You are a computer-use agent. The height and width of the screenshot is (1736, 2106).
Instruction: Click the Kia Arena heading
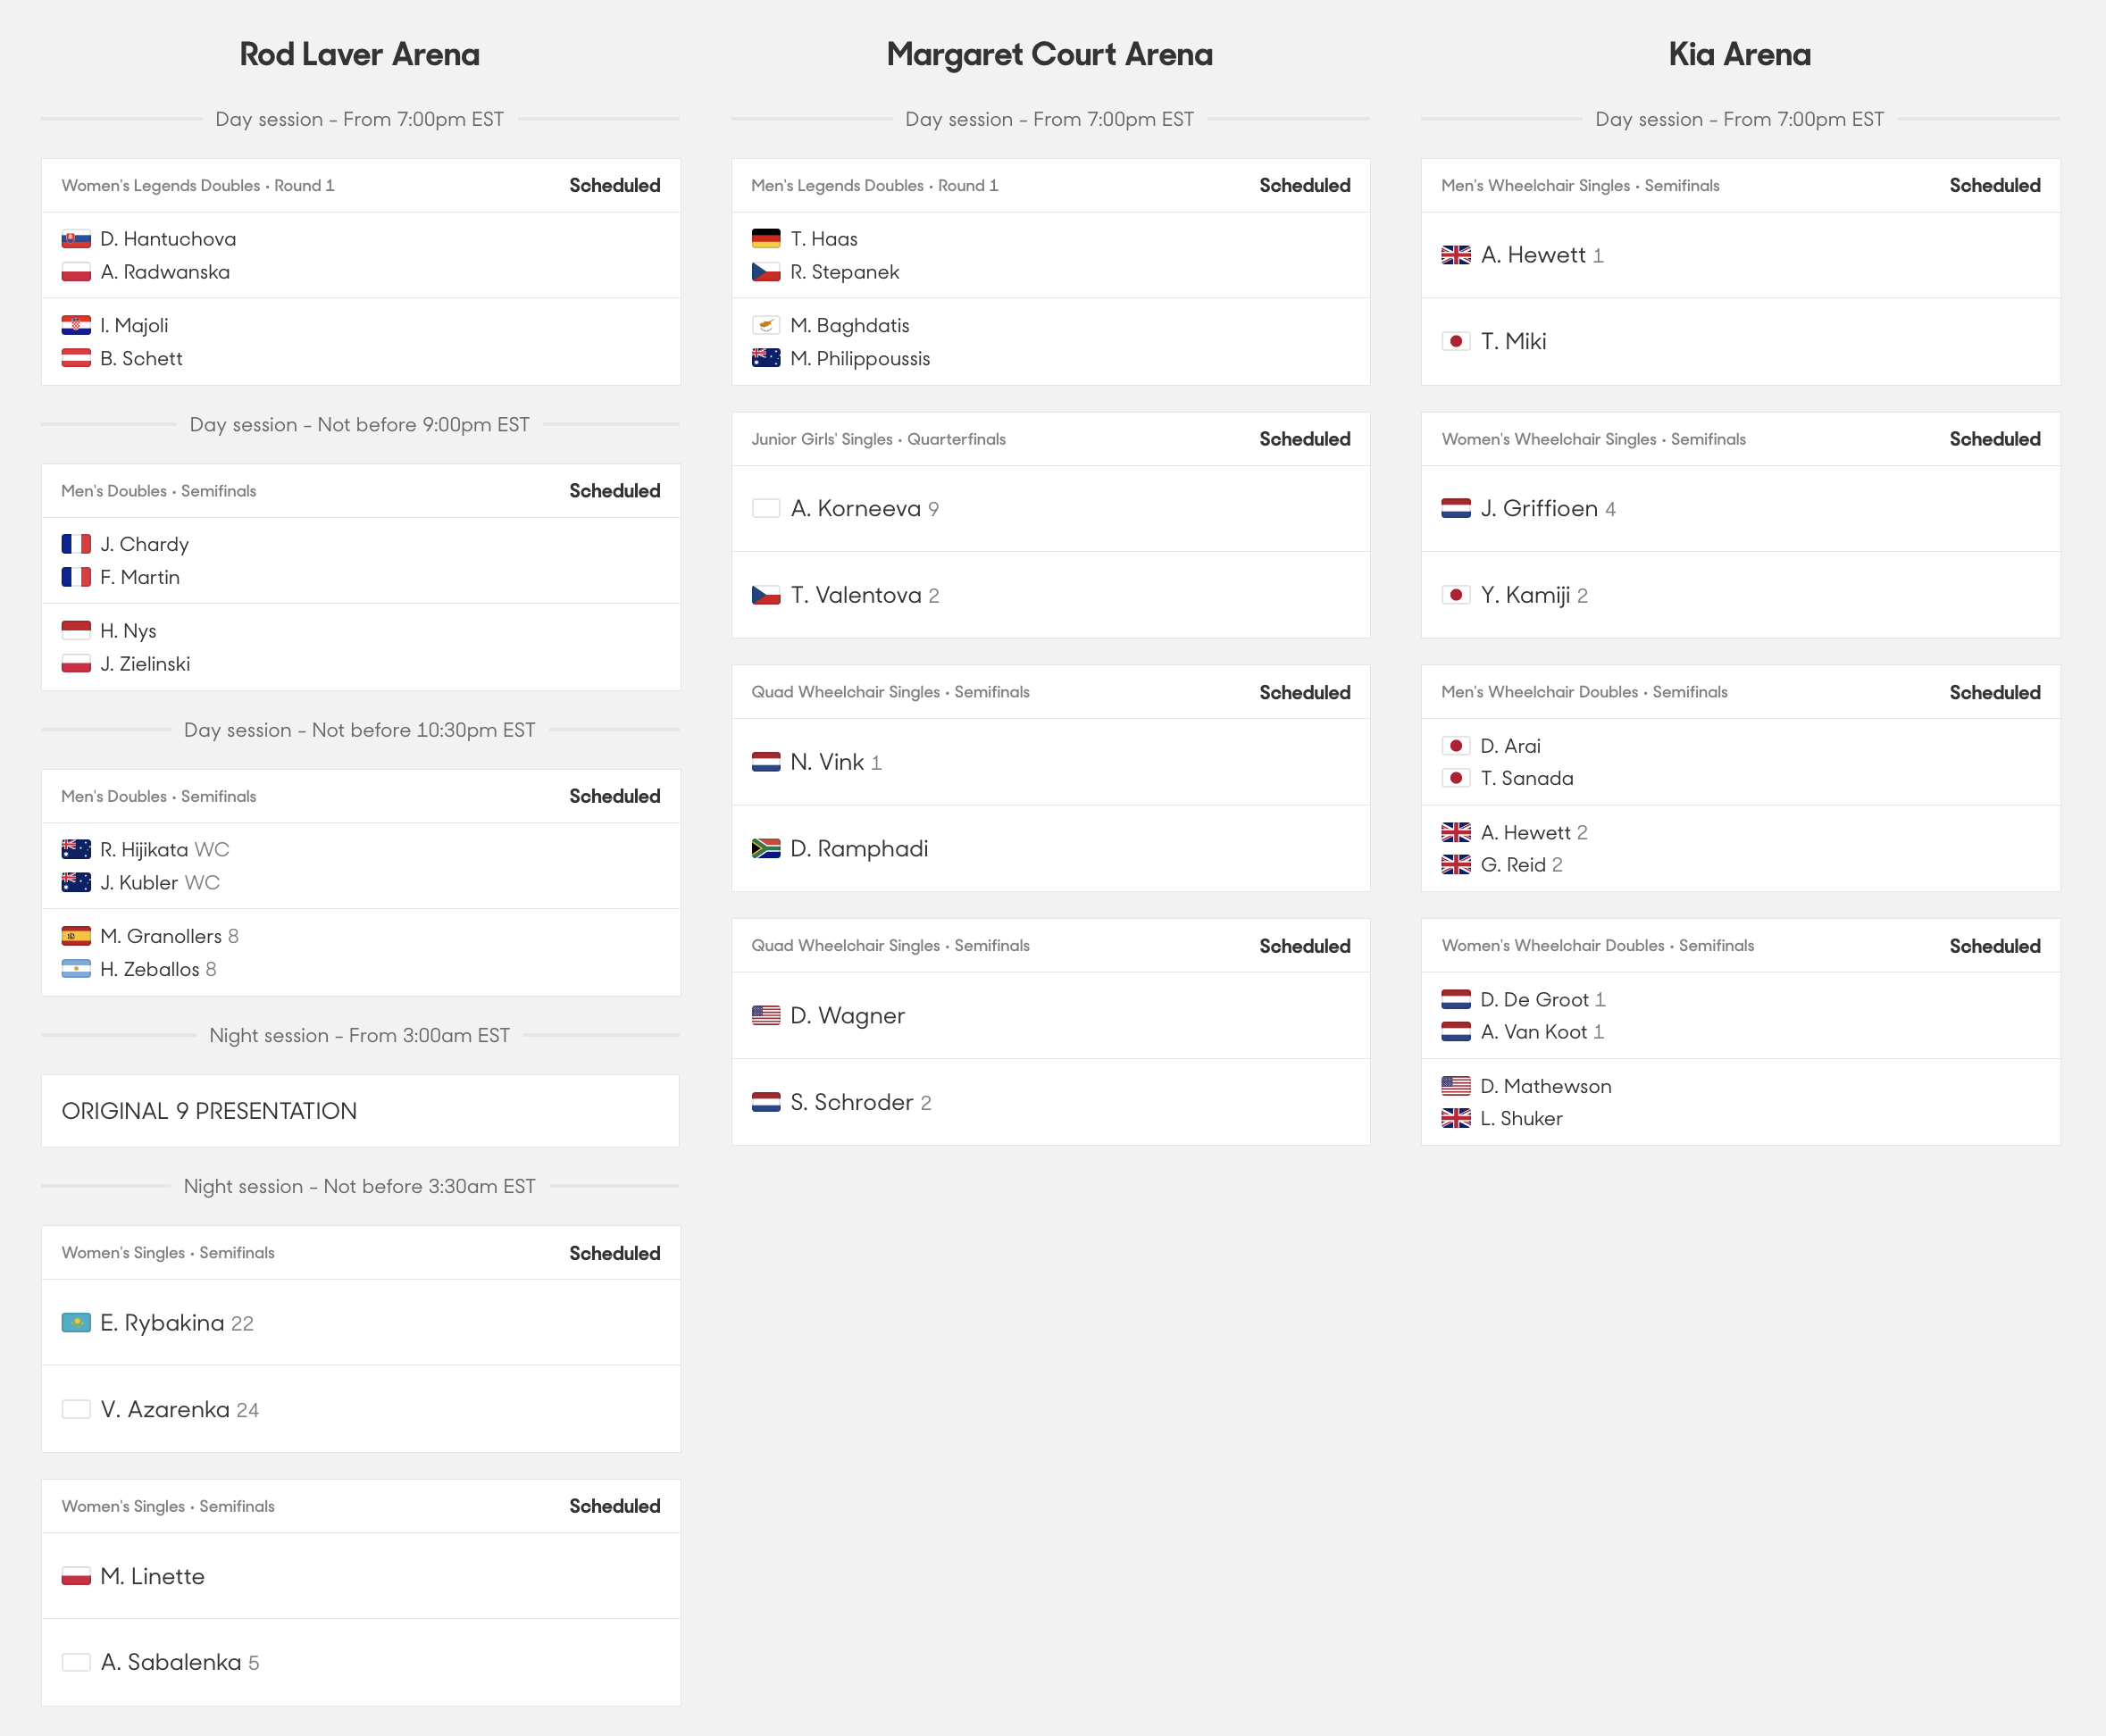[1740, 54]
